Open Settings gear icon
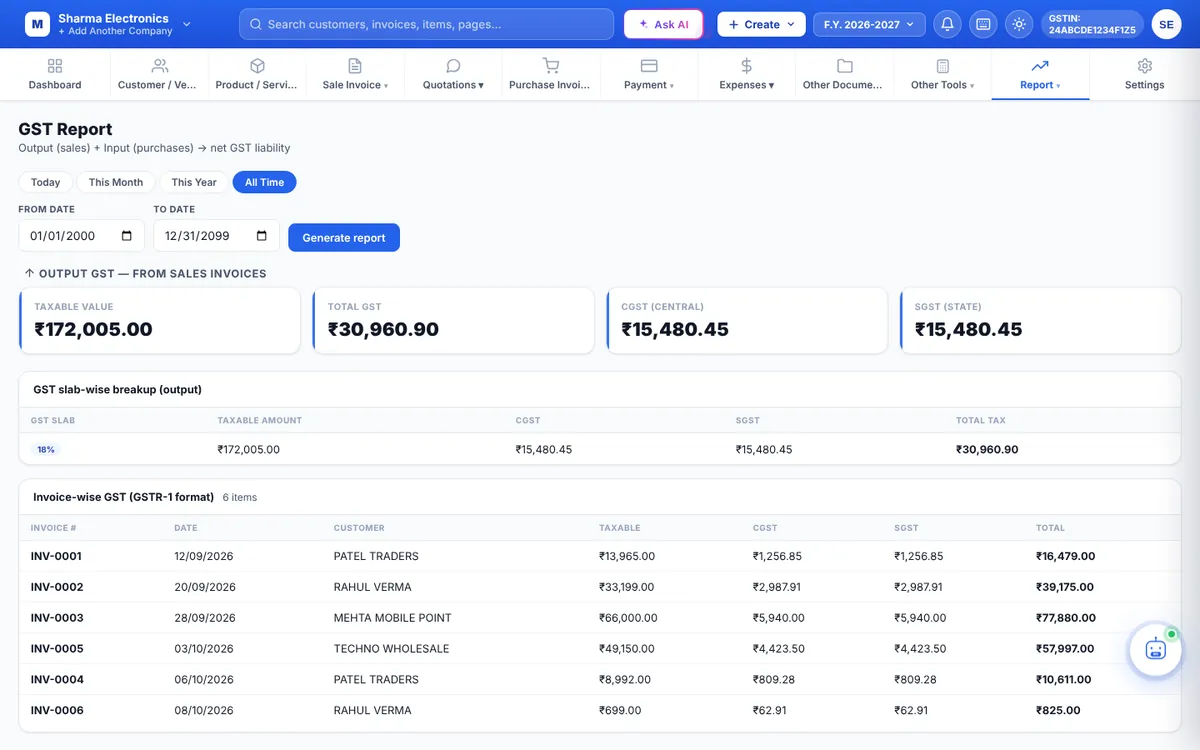This screenshot has height=750, width=1200. [1145, 66]
